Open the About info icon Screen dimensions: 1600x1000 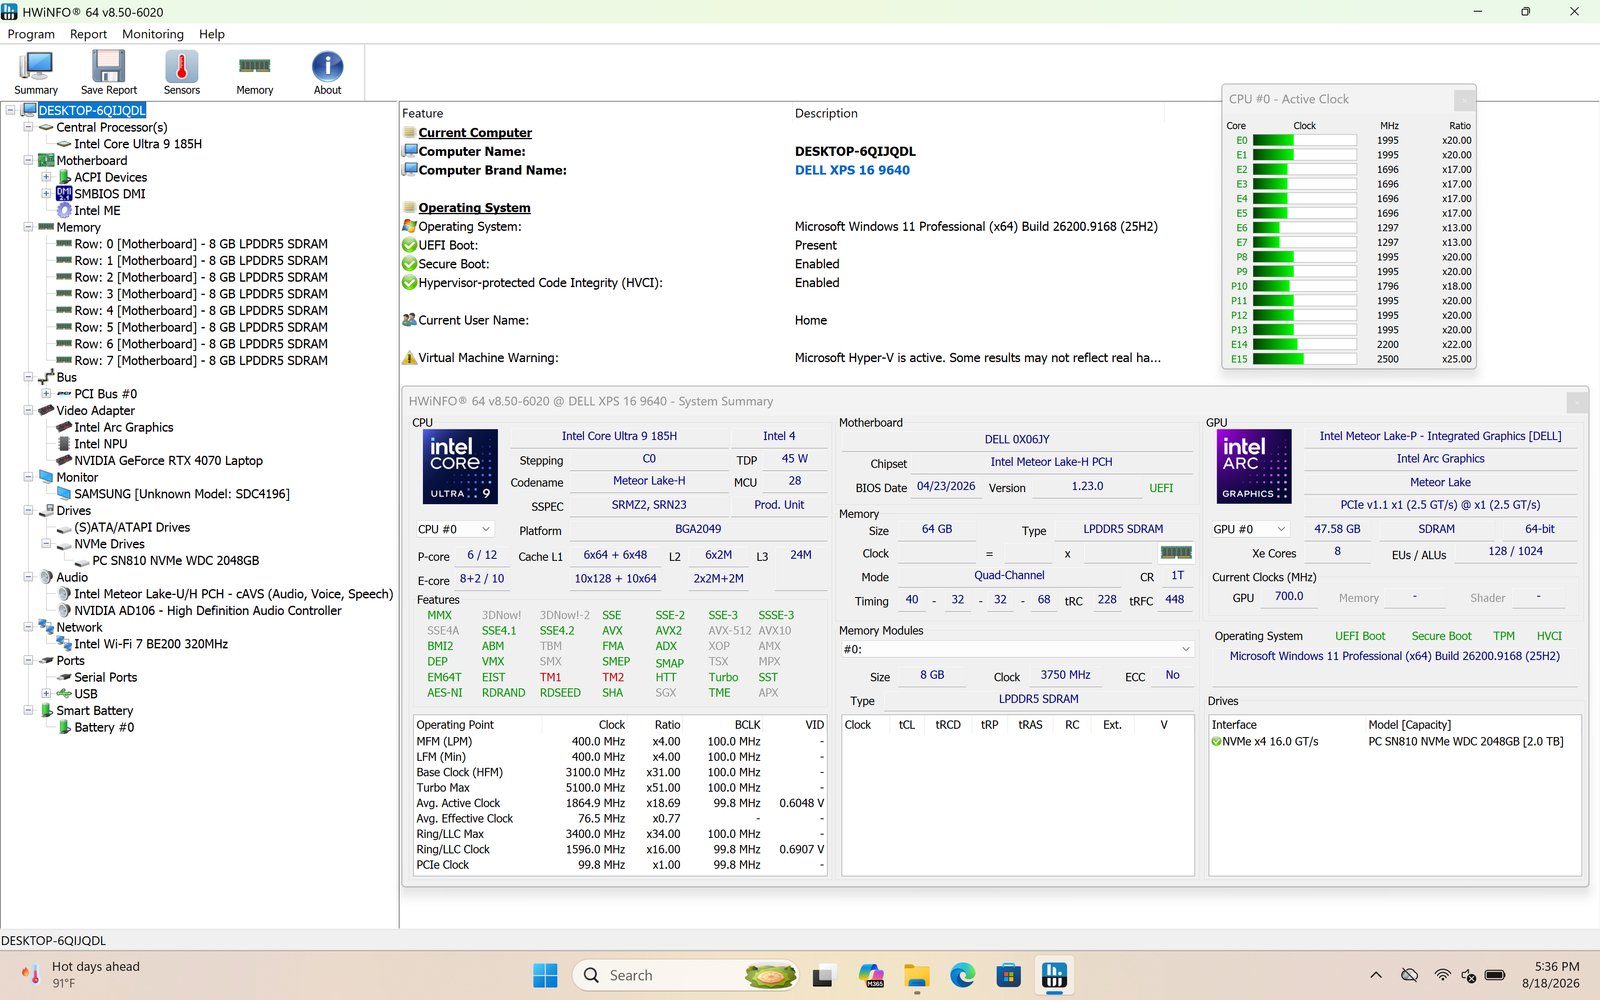coord(328,73)
